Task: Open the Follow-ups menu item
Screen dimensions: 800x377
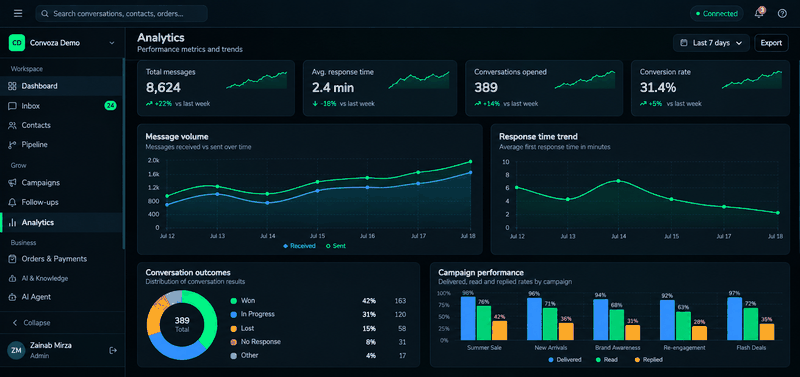Action: [x=61, y=203]
